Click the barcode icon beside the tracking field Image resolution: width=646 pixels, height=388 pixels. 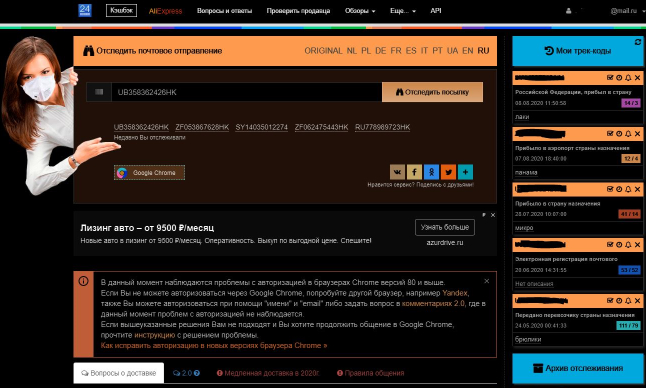99,92
